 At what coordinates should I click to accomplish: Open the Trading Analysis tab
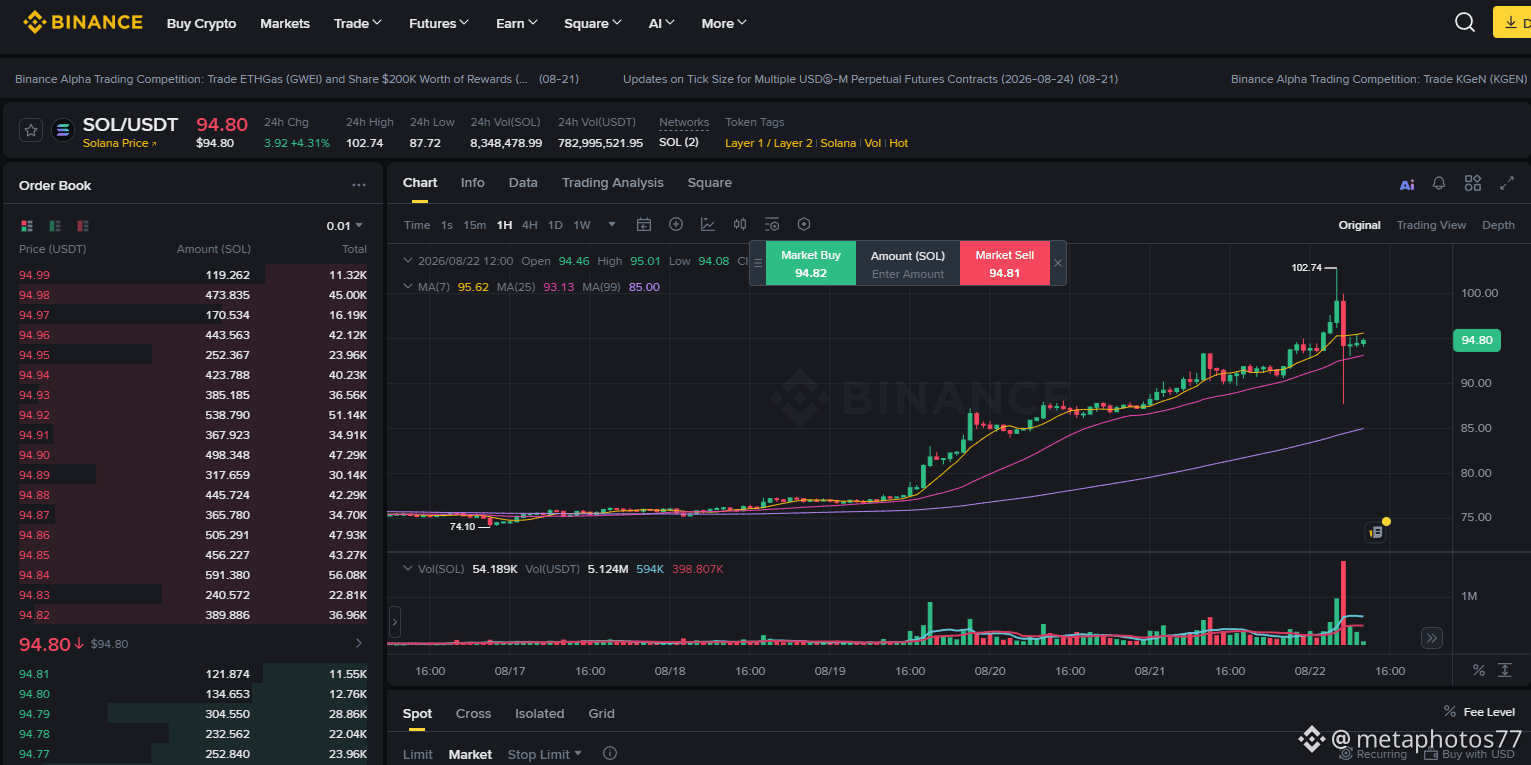(613, 183)
